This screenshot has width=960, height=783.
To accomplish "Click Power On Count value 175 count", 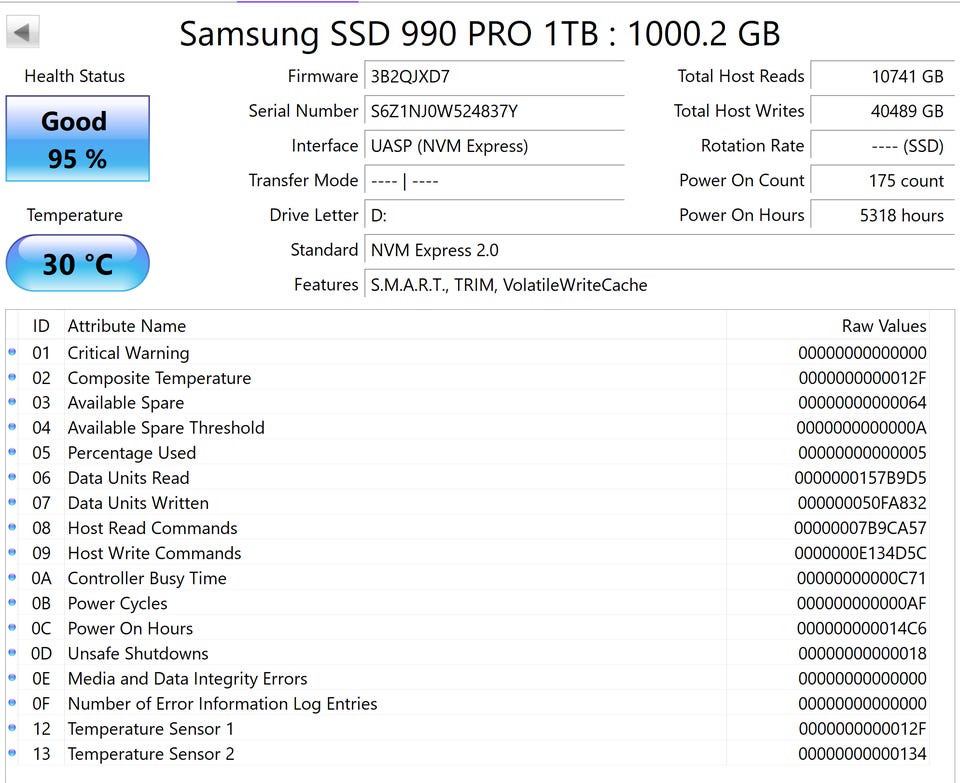I will (882, 181).
